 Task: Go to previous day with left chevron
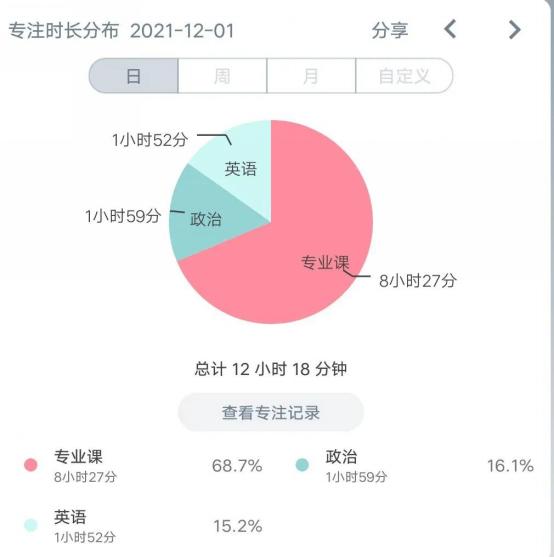[x=450, y=29]
